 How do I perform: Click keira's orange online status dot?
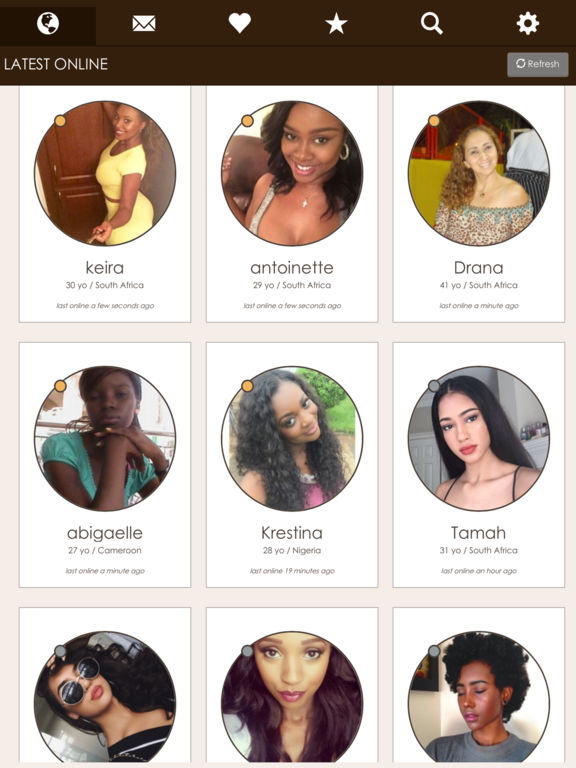(x=60, y=120)
